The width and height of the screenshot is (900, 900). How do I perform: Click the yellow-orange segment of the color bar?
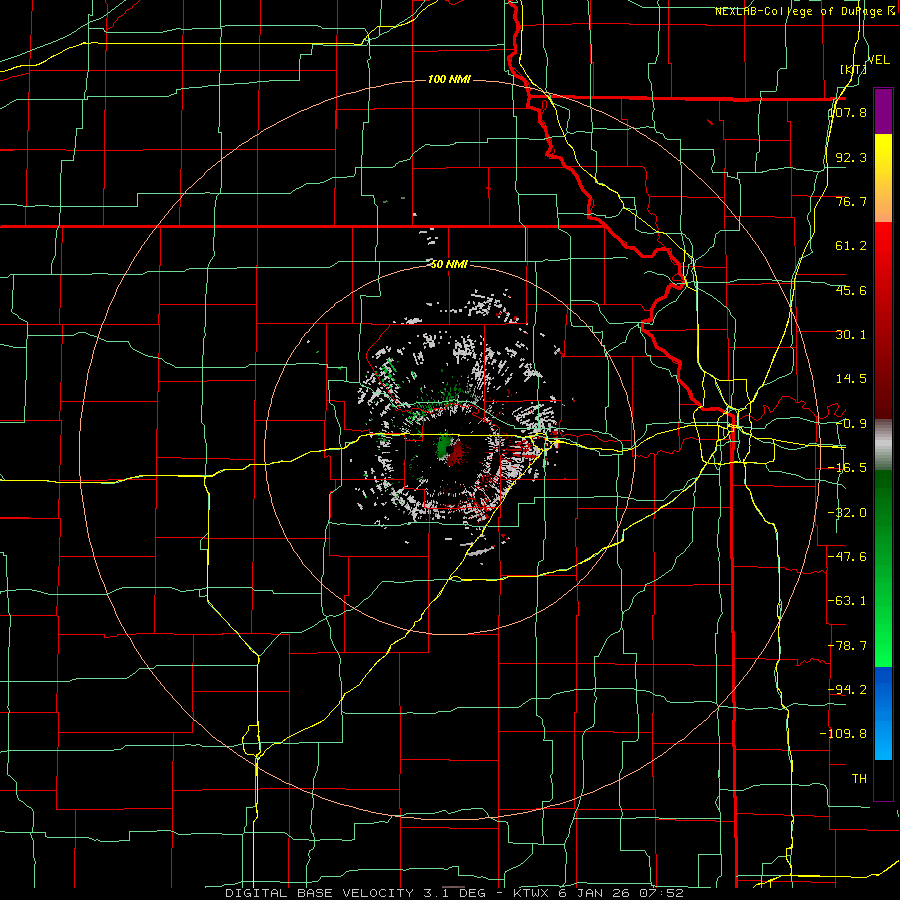click(x=883, y=178)
